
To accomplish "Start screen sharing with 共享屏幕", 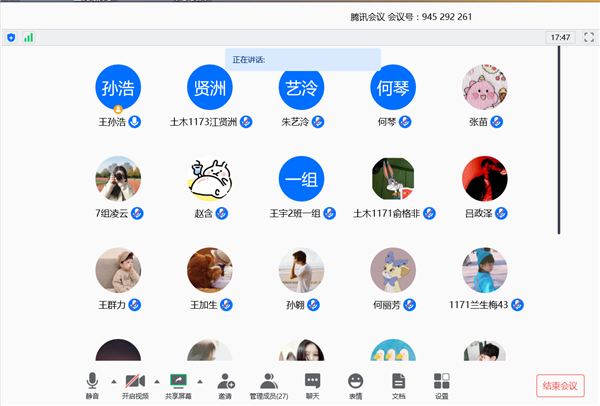I will 179,383.
